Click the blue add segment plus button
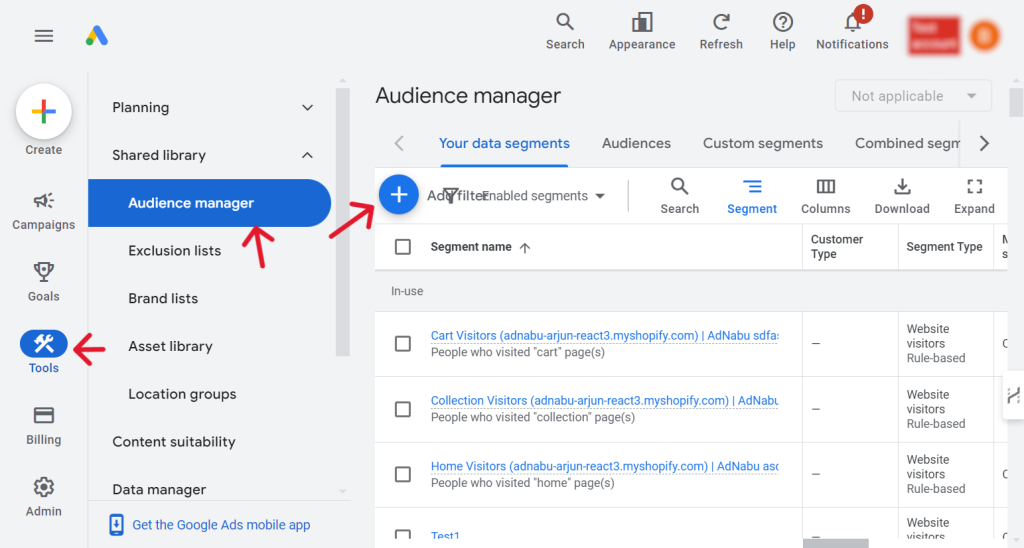Screen dimensions: 1024x548 pyautogui.click(x=398, y=194)
